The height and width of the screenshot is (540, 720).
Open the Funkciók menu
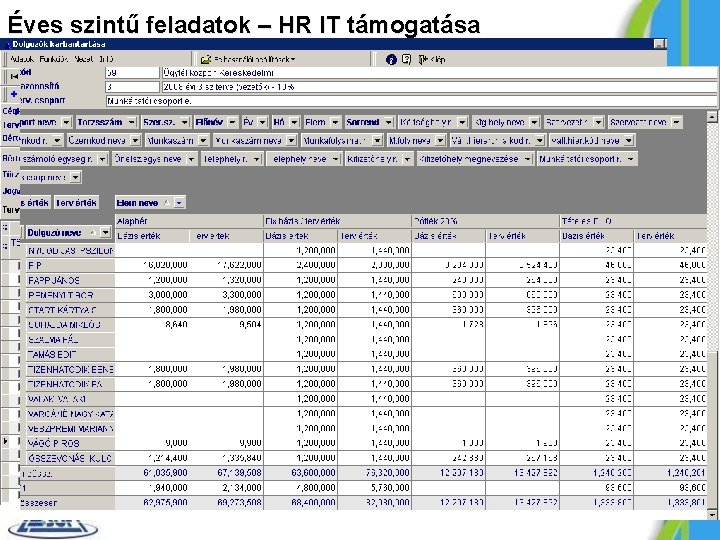pos(54,59)
